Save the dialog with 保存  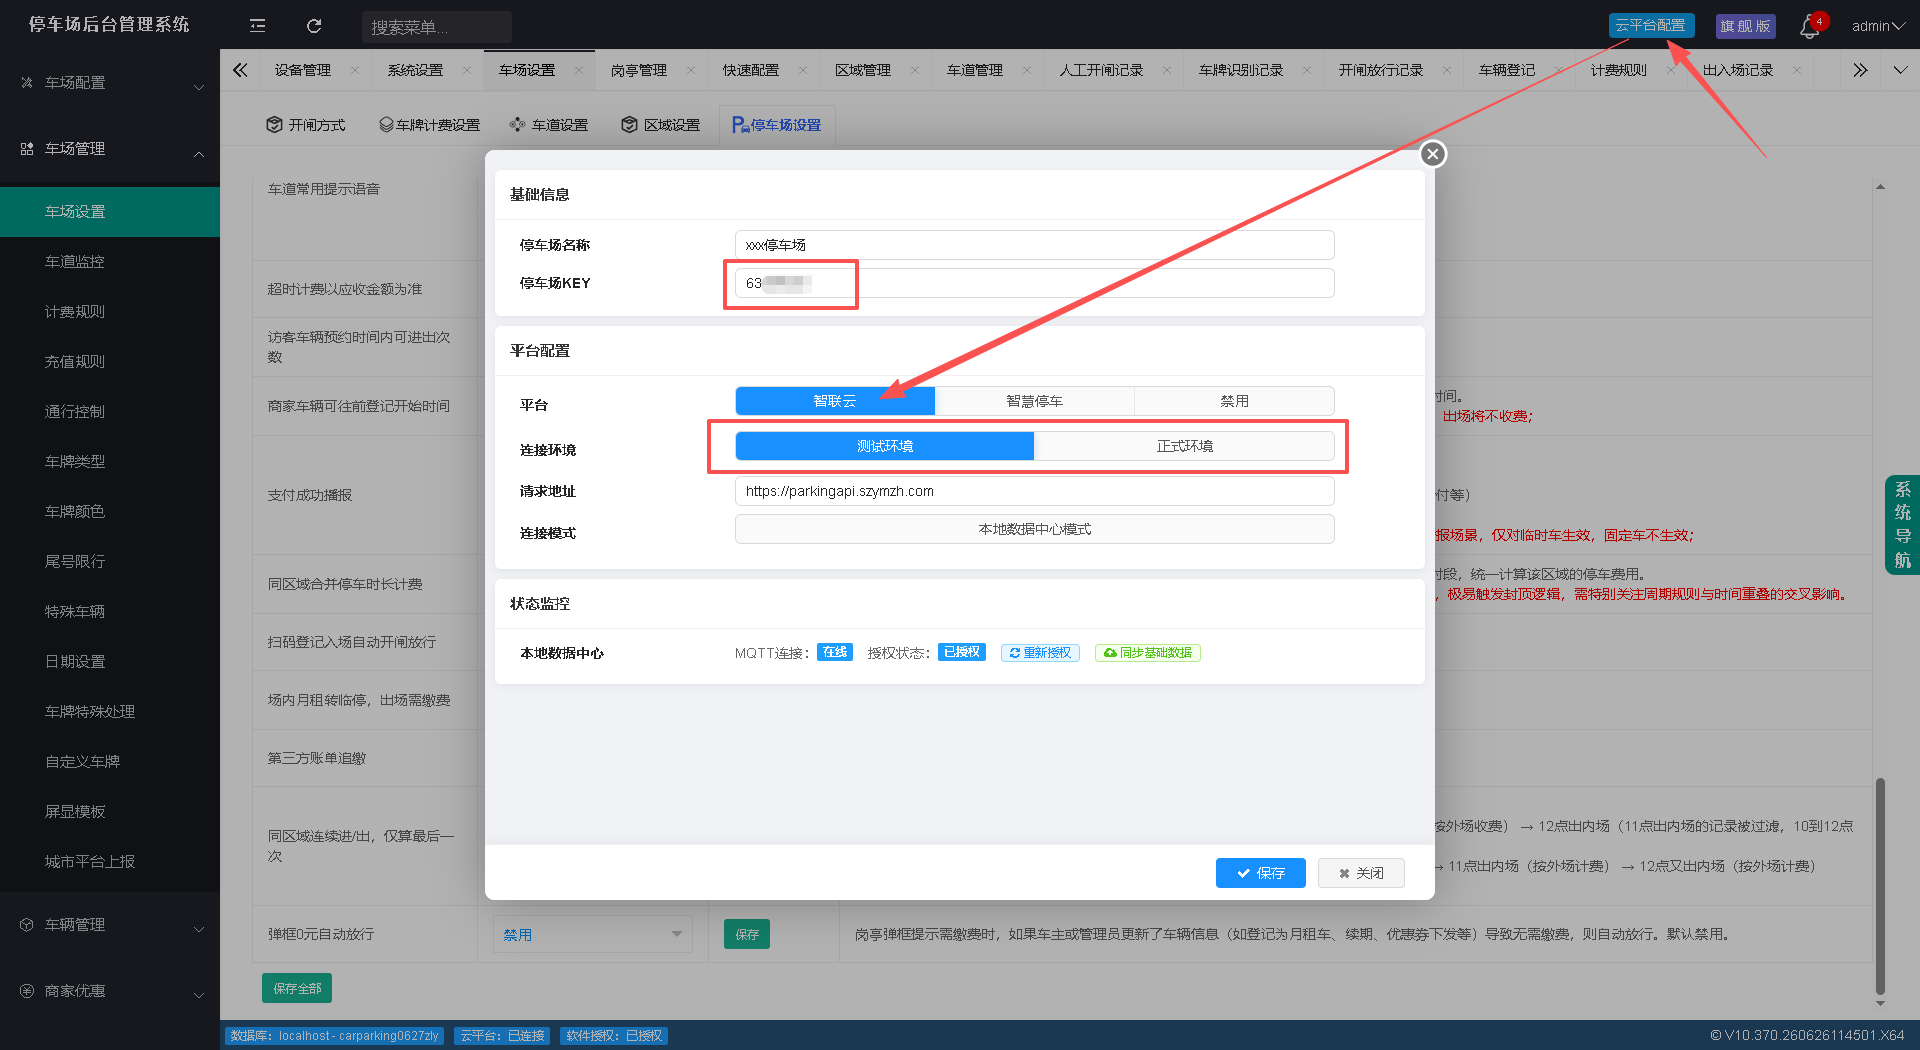pos(1261,873)
